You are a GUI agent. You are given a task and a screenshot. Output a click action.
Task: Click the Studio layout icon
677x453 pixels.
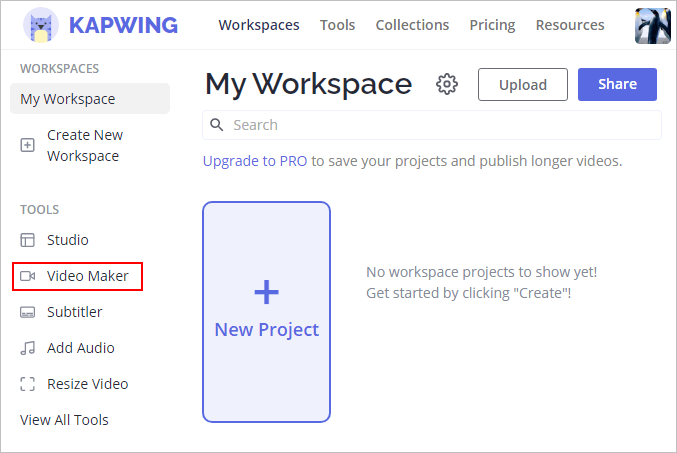pyautogui.click(x=28, y=240)
